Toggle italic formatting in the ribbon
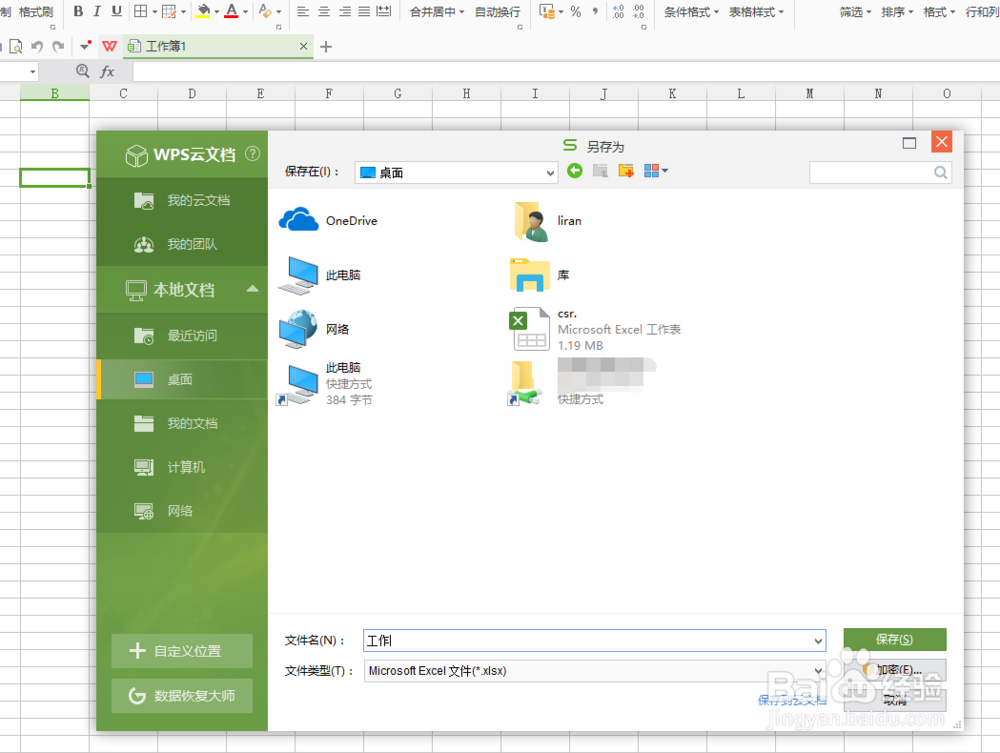 click(x=97, y=11)
